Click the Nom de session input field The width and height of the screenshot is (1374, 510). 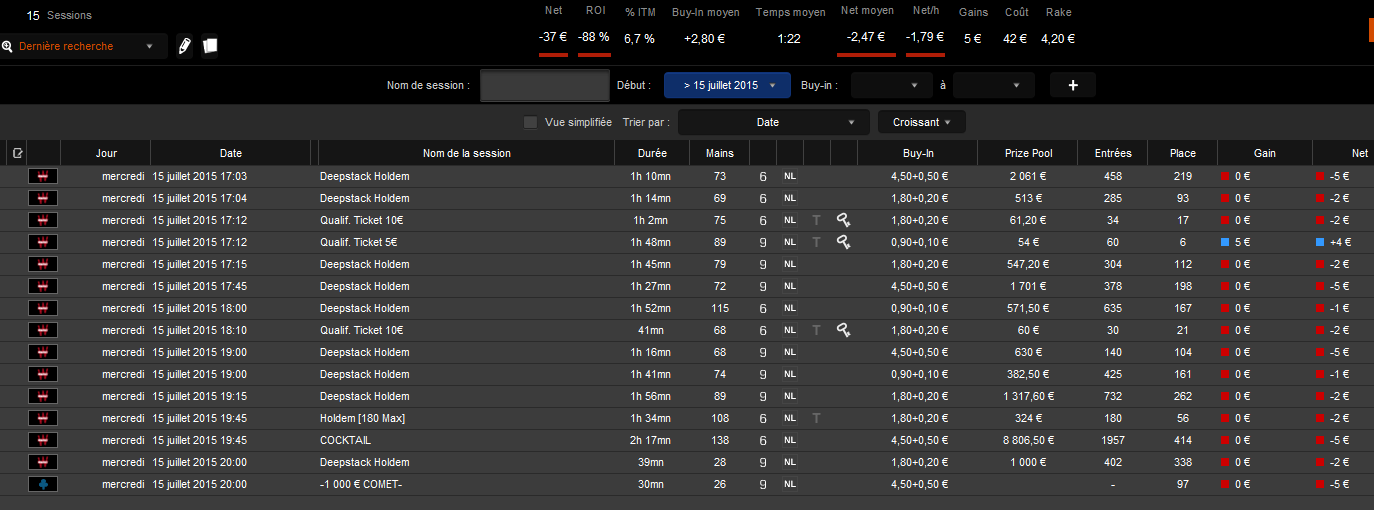(545, 85)
